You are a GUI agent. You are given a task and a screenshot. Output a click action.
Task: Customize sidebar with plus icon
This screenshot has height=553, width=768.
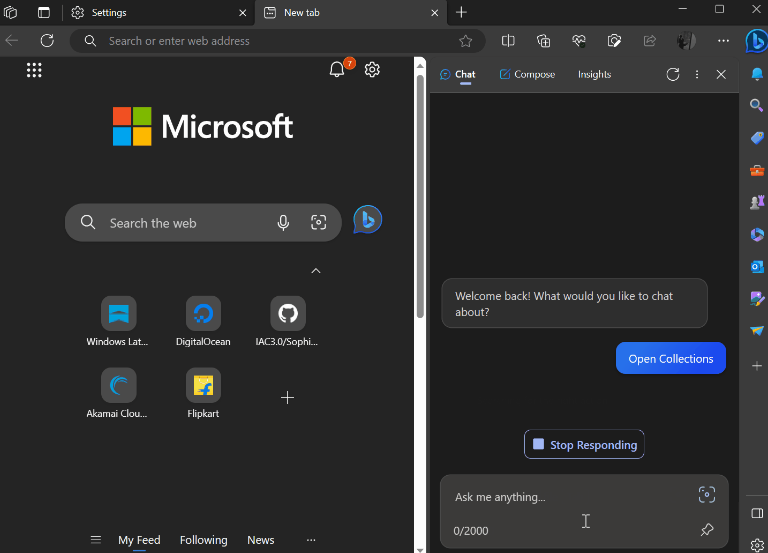[x=757, y=366]
